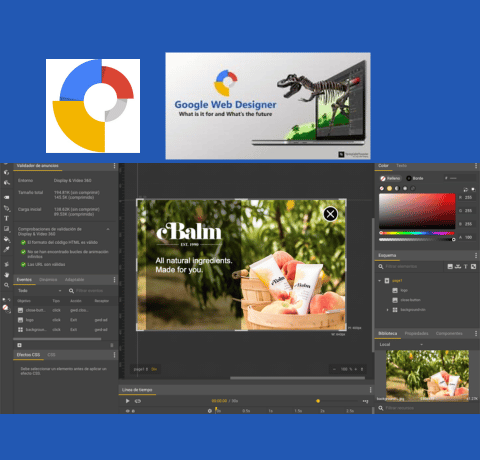Open Validador de anuncios panel options menu
This screenshot has width=480, height=460.
(114, 166)
